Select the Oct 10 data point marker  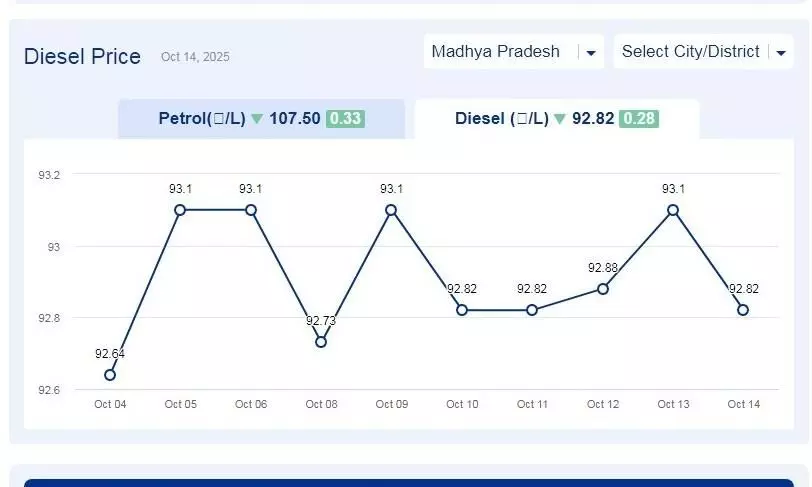(462, 310)
